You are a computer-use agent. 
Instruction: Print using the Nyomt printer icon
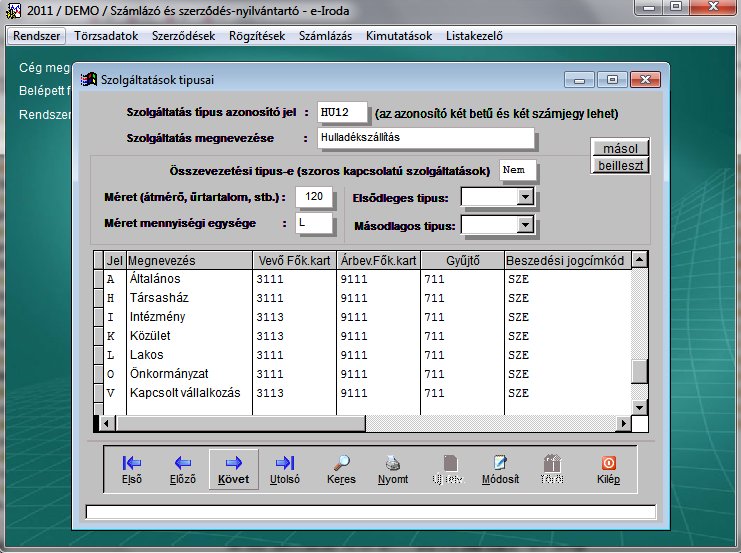[394, 469]
